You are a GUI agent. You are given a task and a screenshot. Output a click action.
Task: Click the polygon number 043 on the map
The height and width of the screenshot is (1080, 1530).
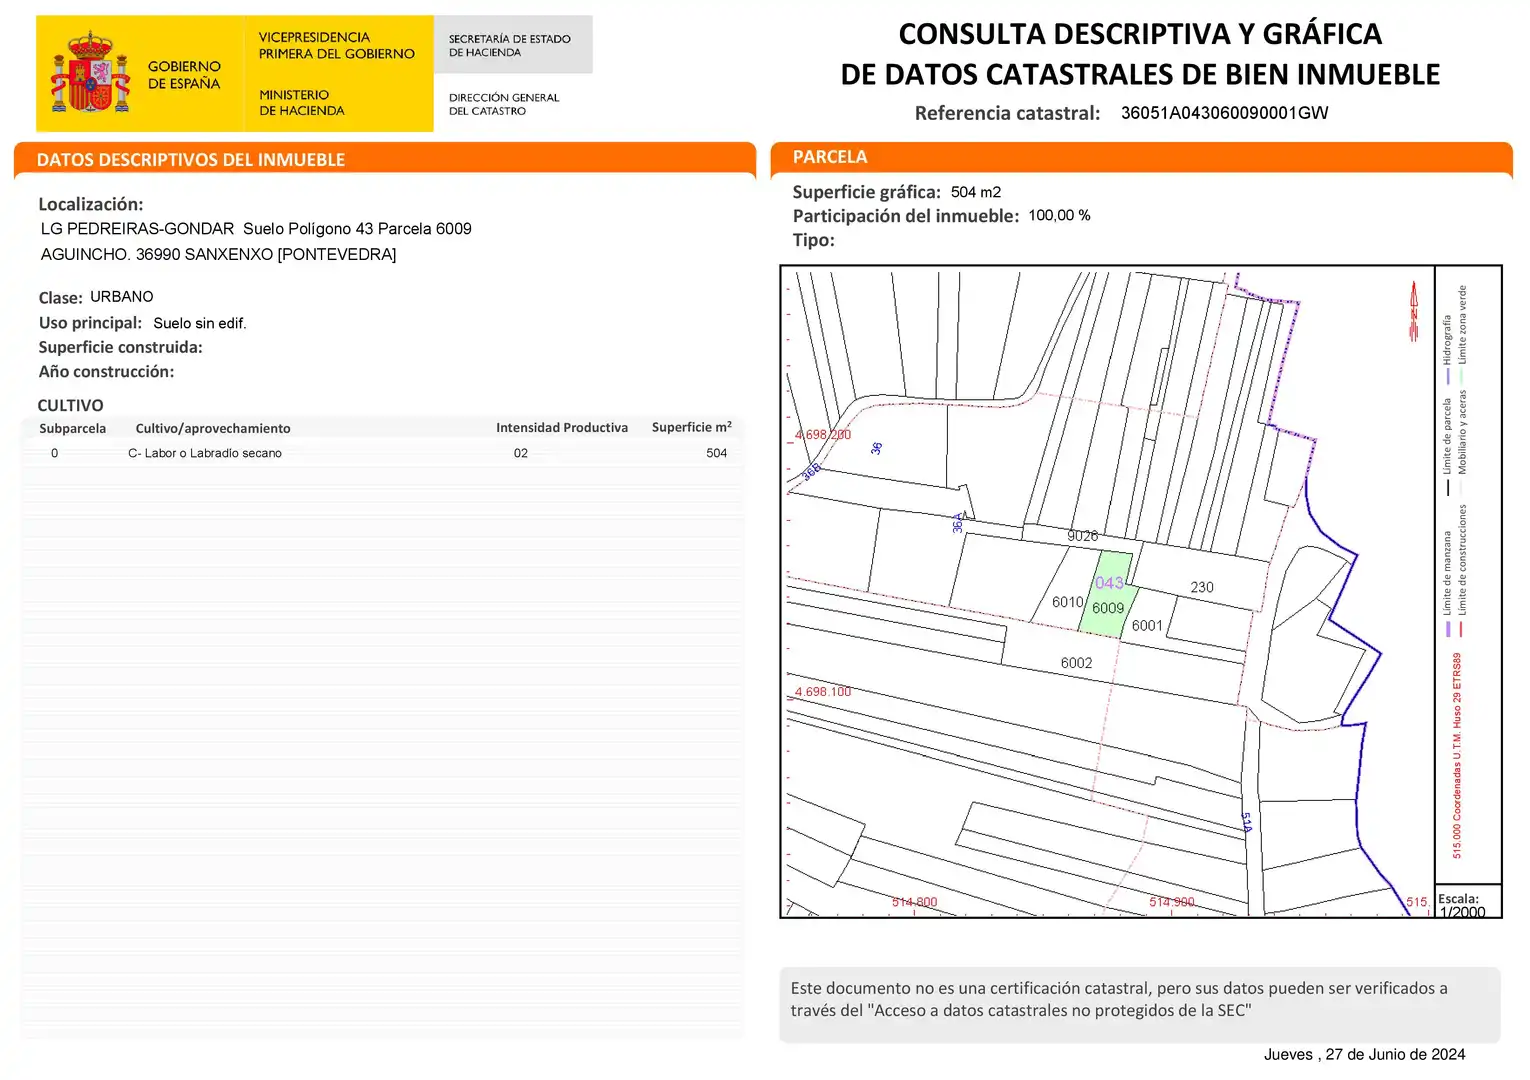pos(1109,583)
